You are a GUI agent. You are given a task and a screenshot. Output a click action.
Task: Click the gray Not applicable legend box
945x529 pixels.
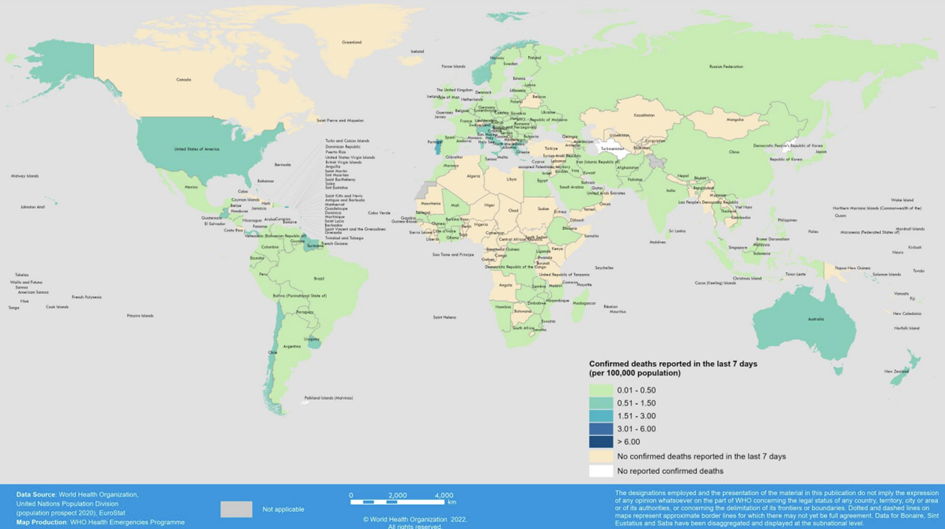[x=236, y=509]
